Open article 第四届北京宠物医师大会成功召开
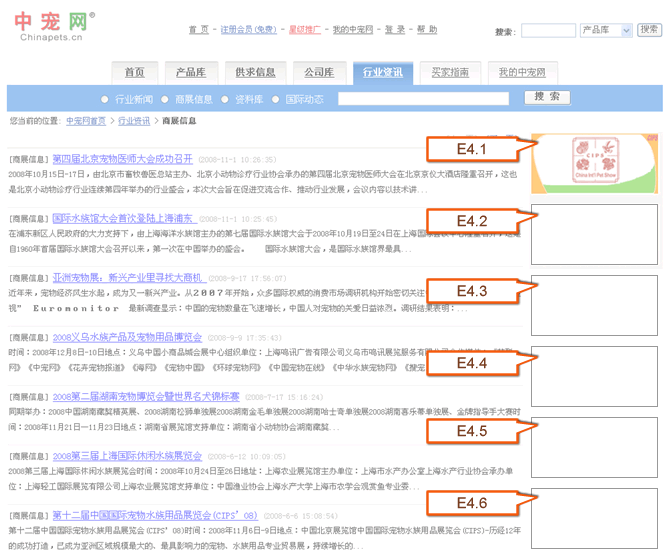668x560 pixels. [x=122, y=158]
